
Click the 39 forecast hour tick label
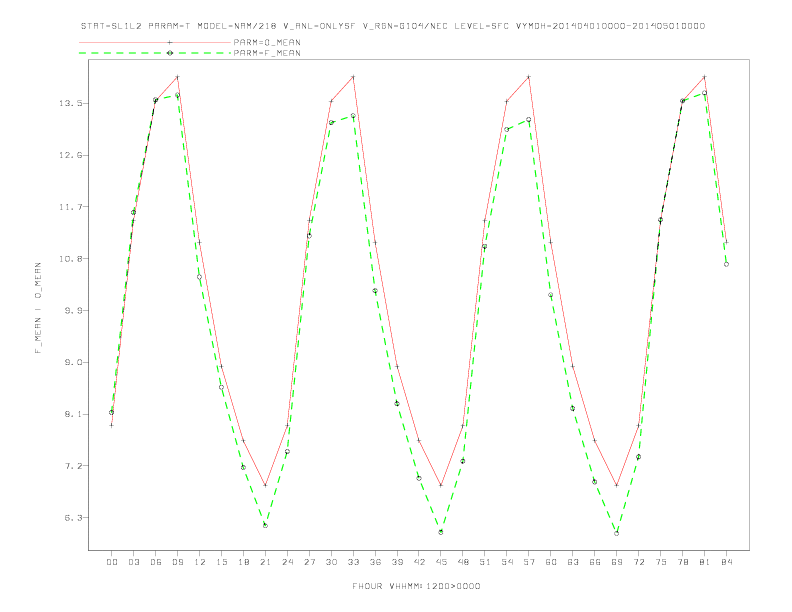[x=397, y=562]
